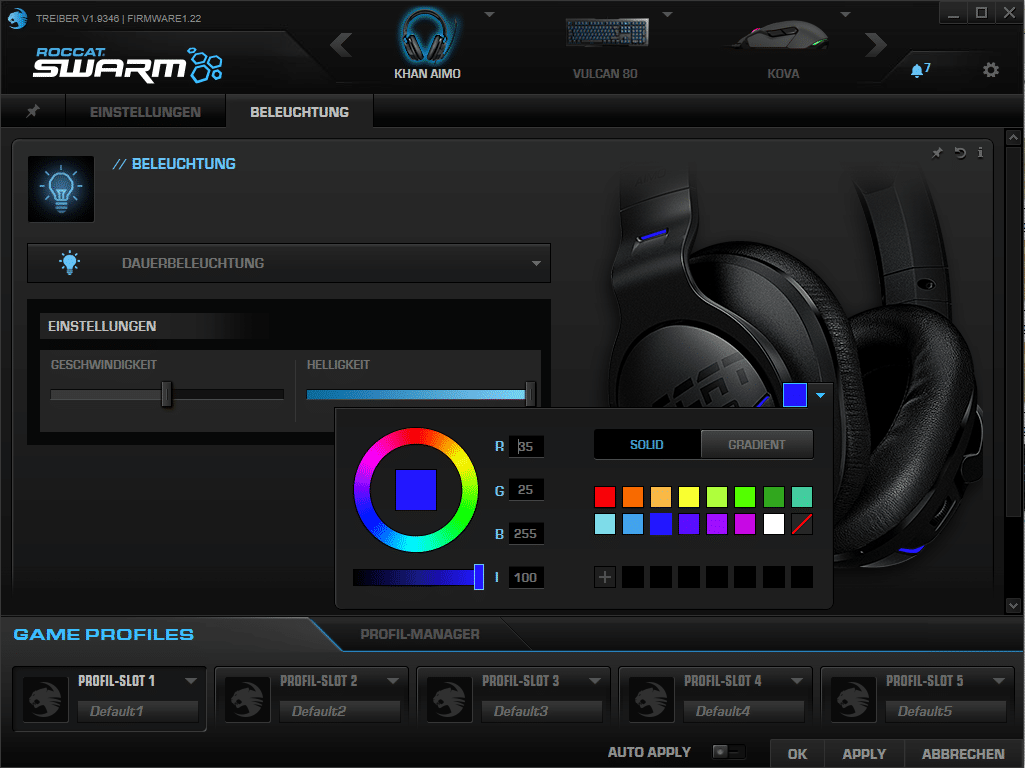Select the Vulcan 80 keyboard device

(x=605, y=45)
